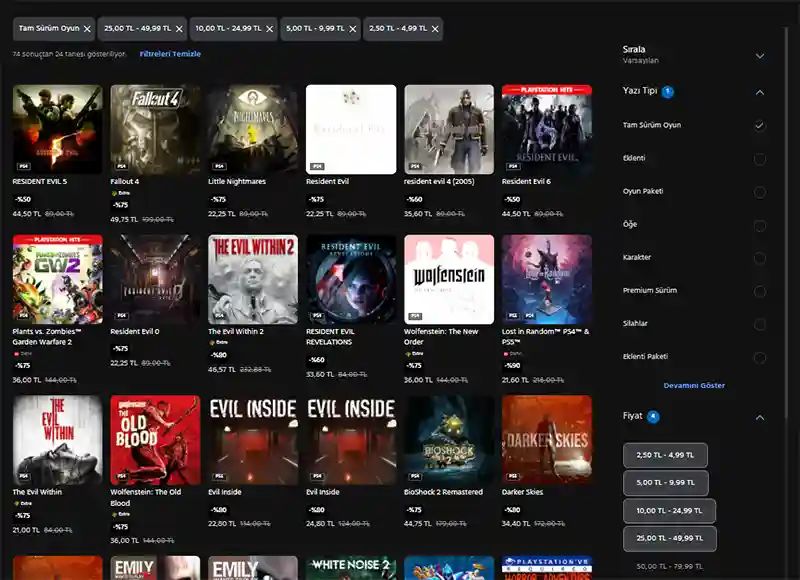
Task: Open Plants vs. Zombies Garden Warfare 2 cover
Action: tap(58, 280)
